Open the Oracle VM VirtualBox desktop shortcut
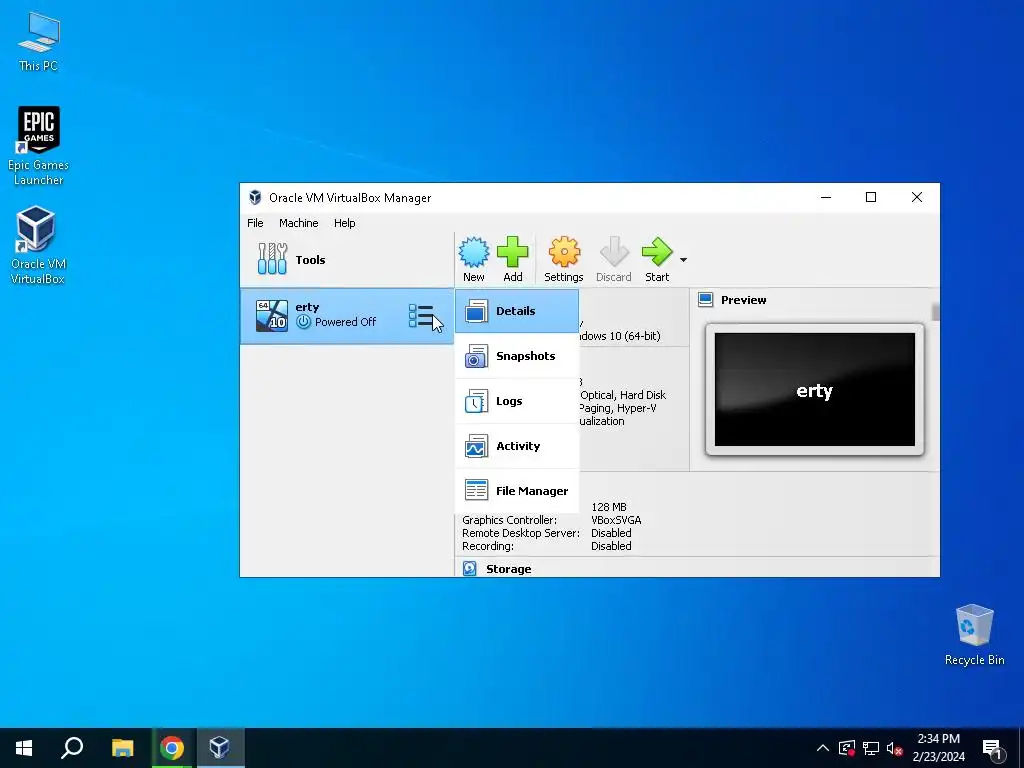 pos(38,246)
